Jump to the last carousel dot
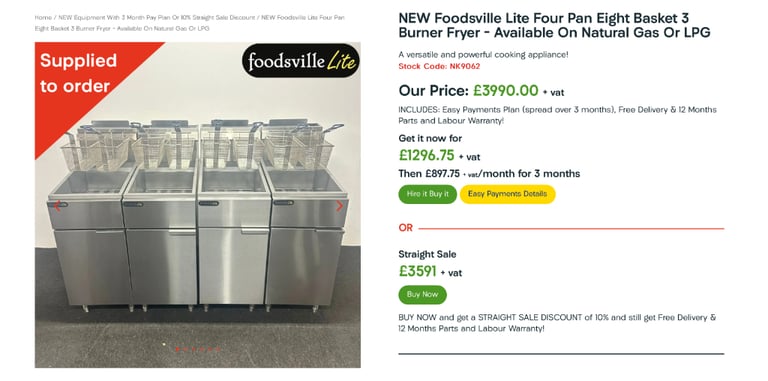Viewport: 768px width, 381px height. click(218, 349)
